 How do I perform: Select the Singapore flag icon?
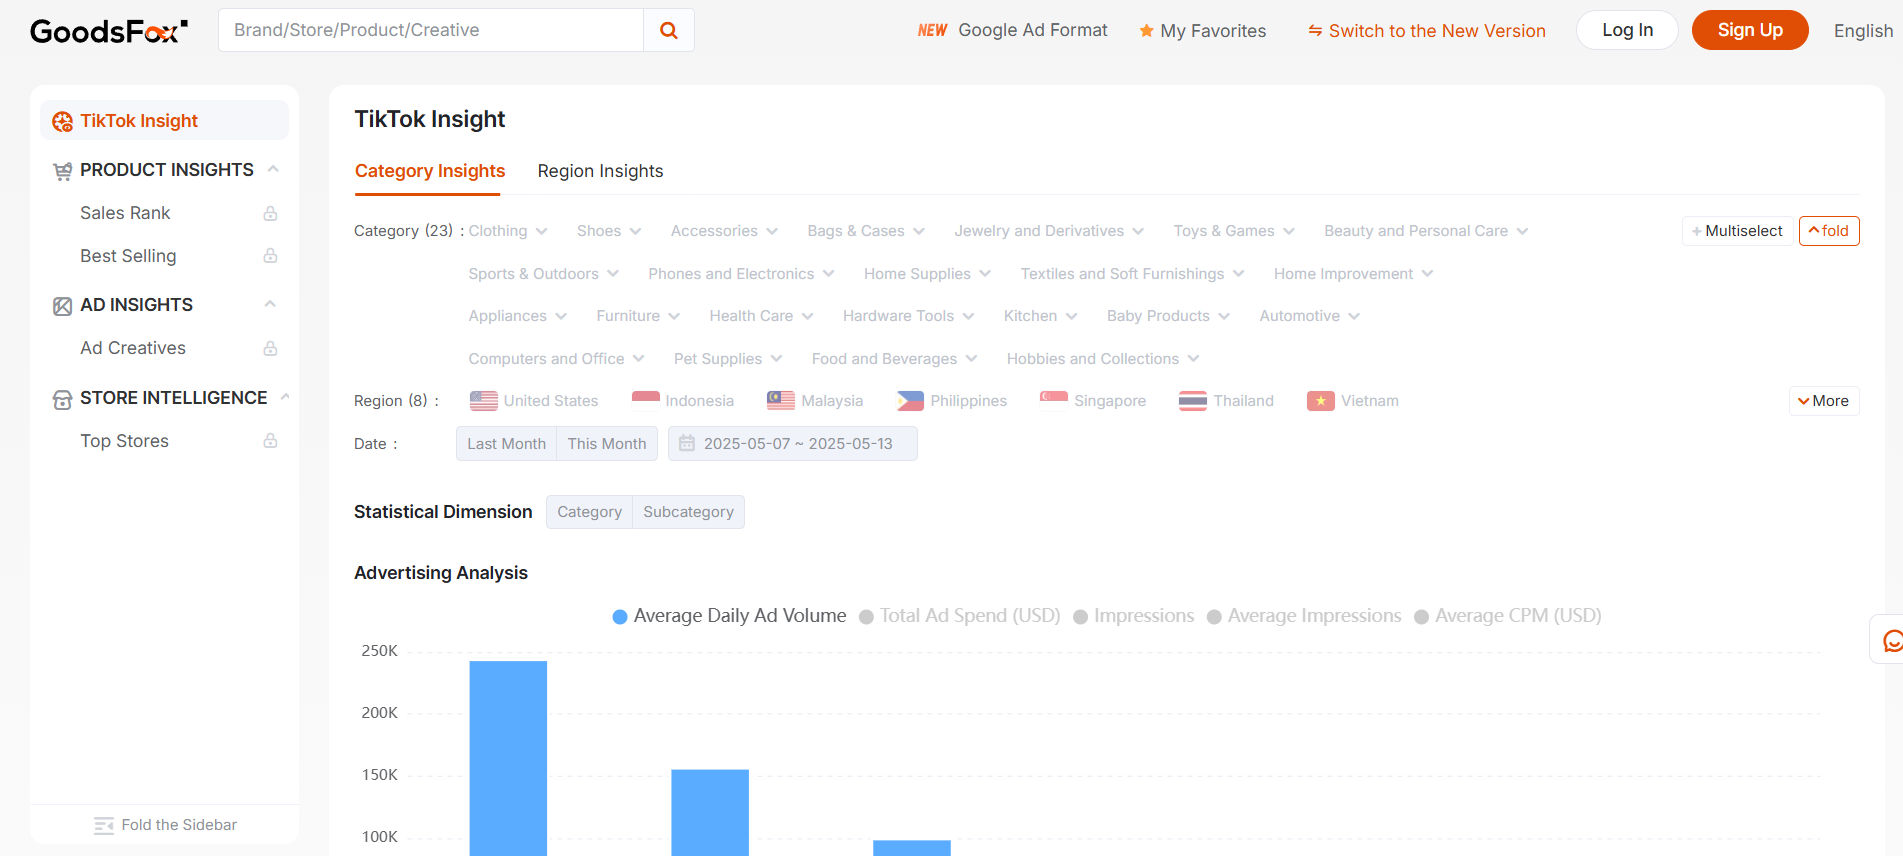(1054, 400)
